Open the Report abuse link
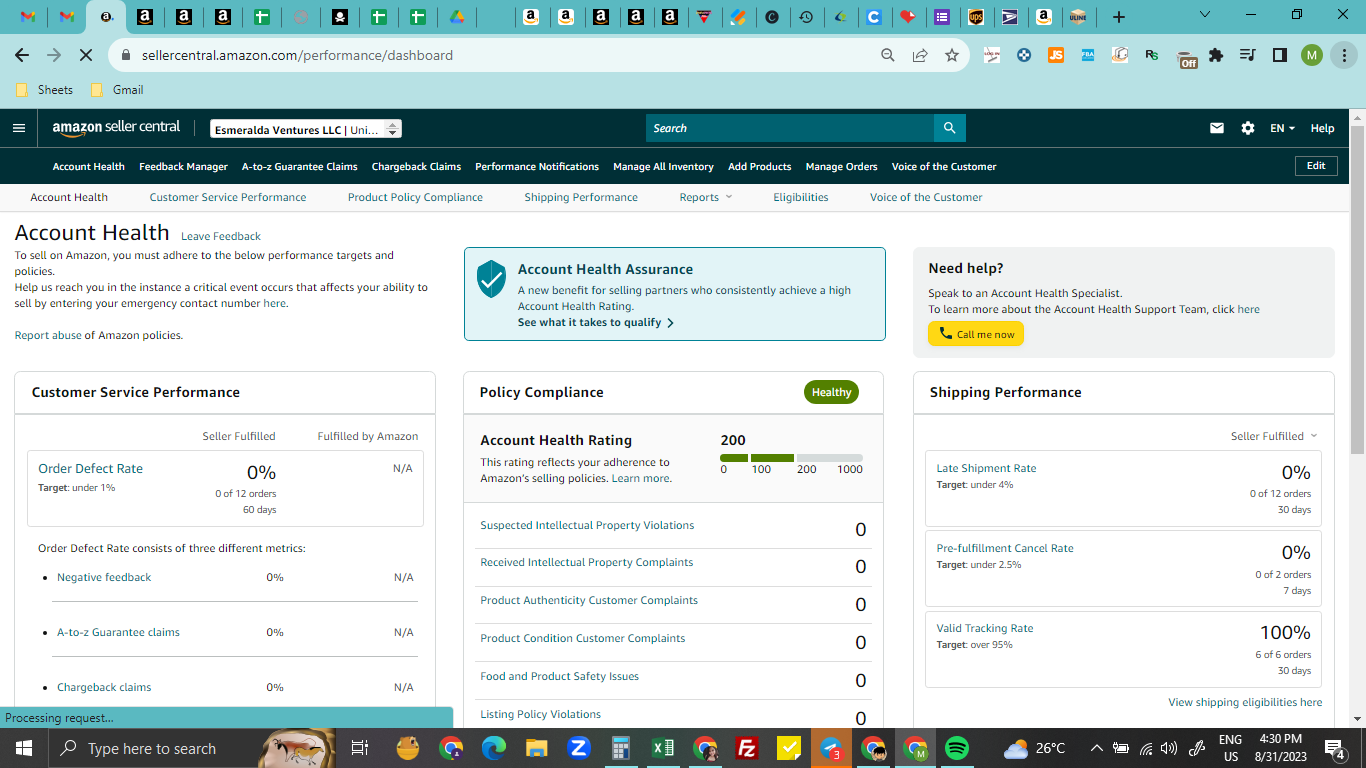Image resolution: width=1366 pixels, height=768 pixels. pos(48,335)
